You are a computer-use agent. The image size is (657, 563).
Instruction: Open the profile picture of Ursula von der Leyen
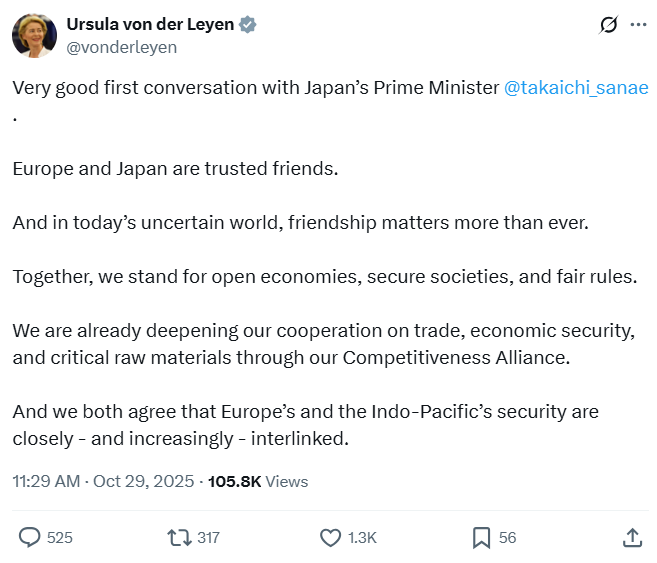point(34,35)
